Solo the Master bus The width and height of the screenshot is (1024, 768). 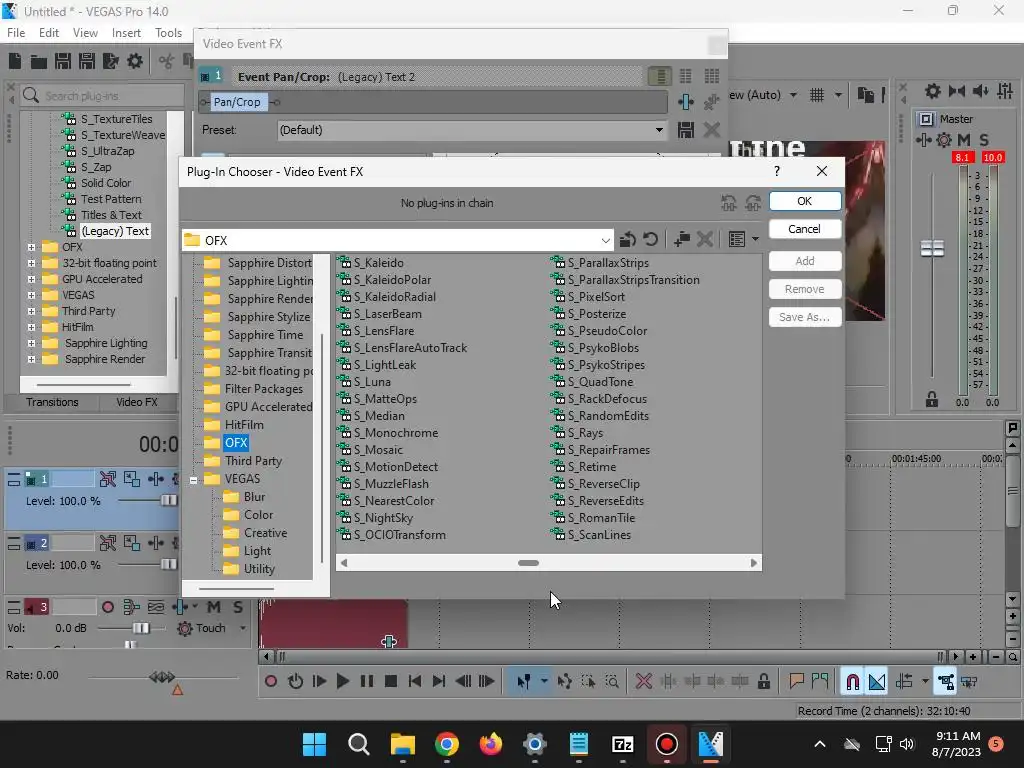(x=984, y=140)
